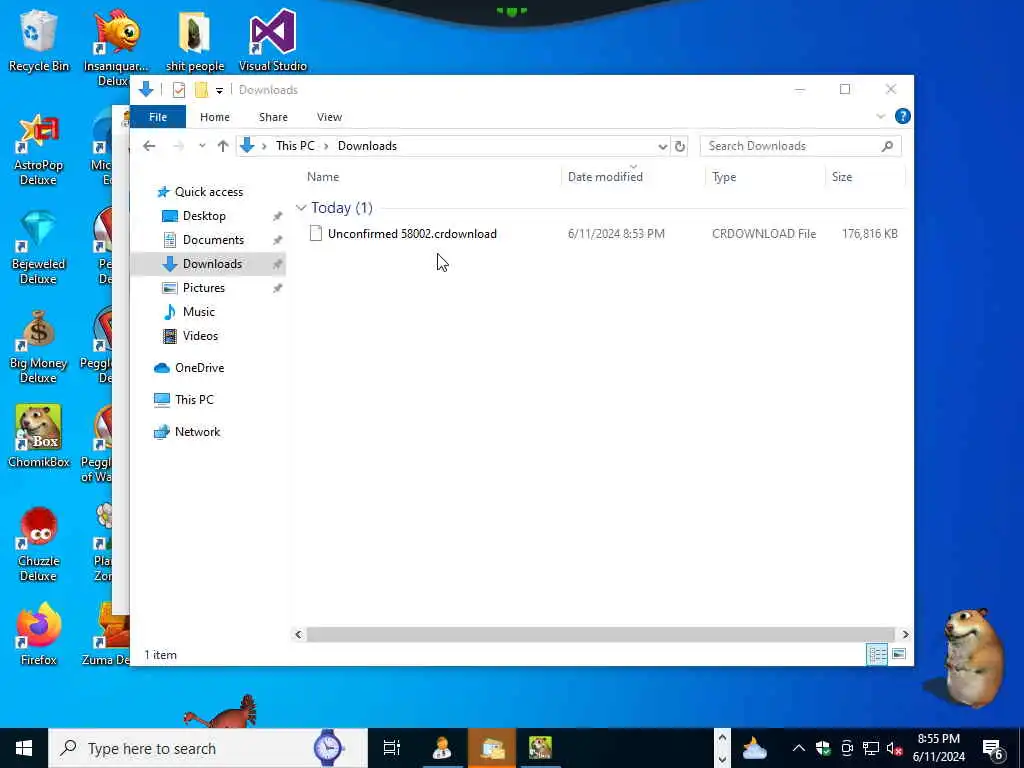The width and height of the screenshot is (1024, 768).
Task: Refresh the Downloads folder
Action: pos(680,146)
